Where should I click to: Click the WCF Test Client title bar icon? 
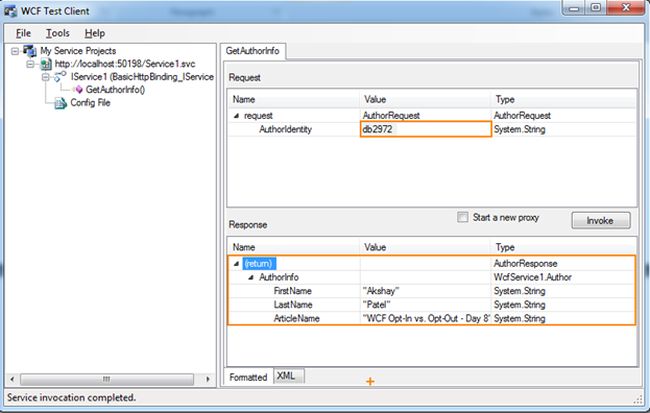(11, 11)
